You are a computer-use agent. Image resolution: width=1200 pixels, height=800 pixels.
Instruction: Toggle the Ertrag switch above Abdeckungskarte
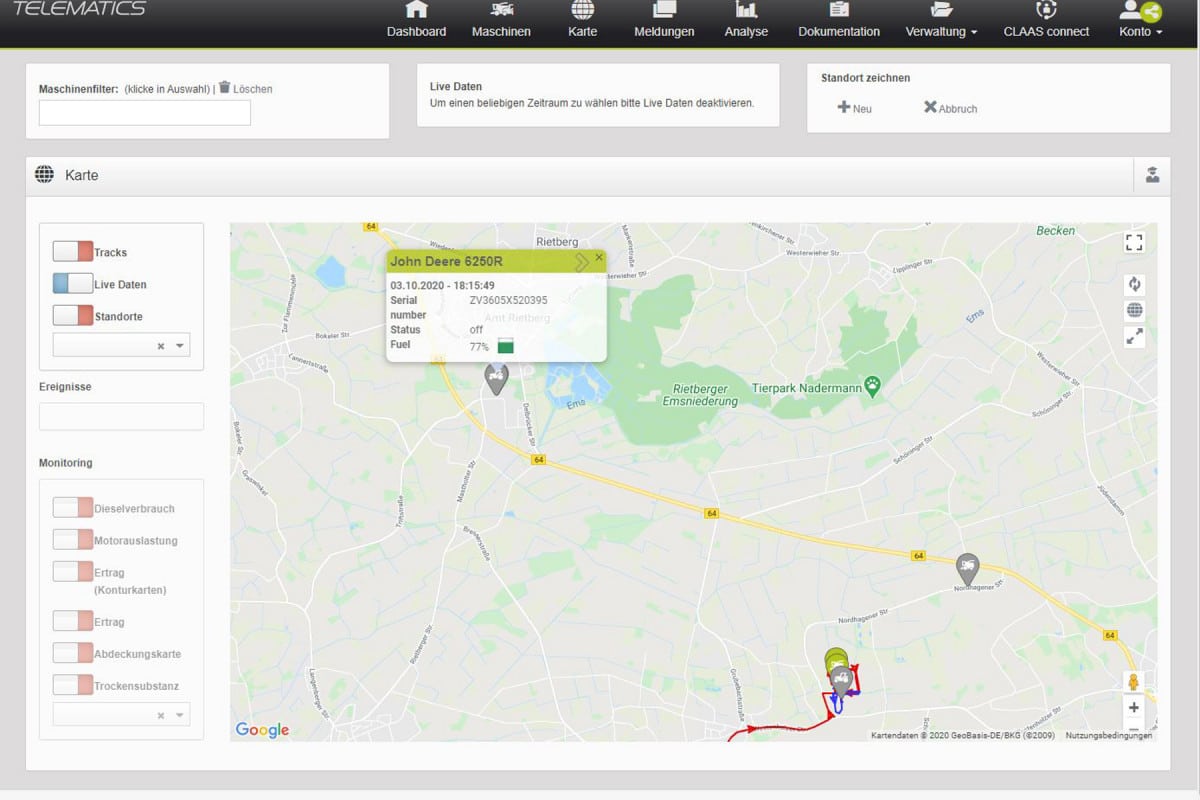72,621
